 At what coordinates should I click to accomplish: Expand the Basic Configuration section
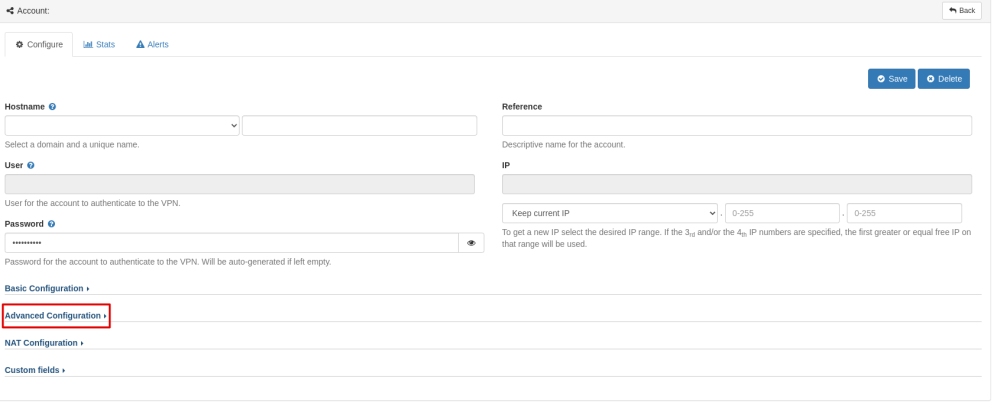pyautogui.click(x=47, y=288)
